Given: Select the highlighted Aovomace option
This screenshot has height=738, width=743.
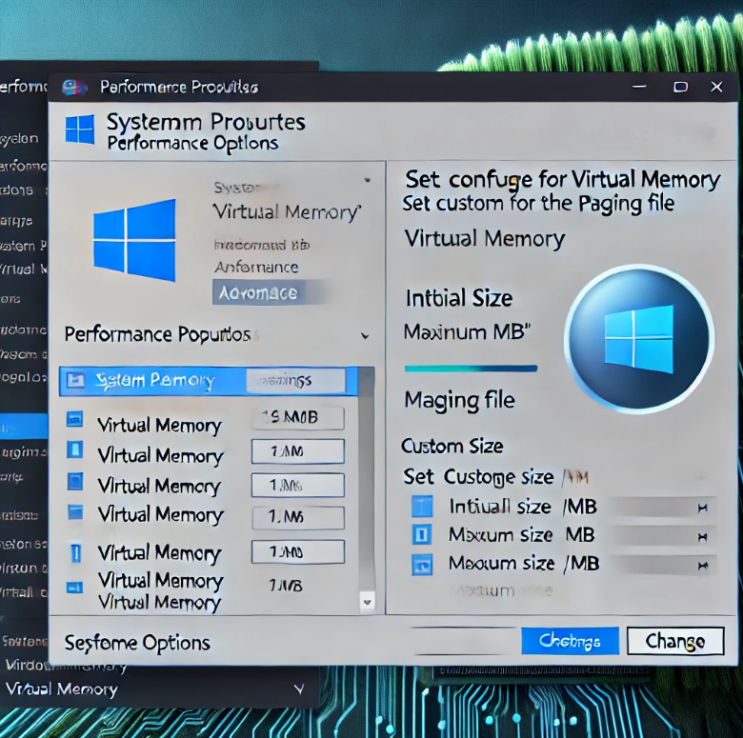Looking at the screenshot, I should click(267, 292).
